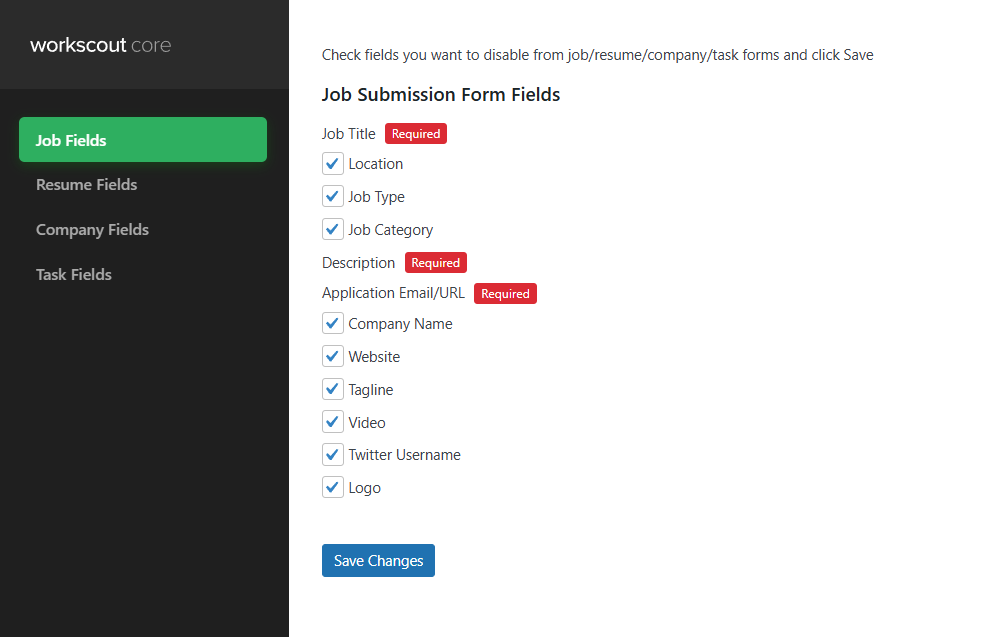Switch to the Resume Fields tab

point(87,185)
